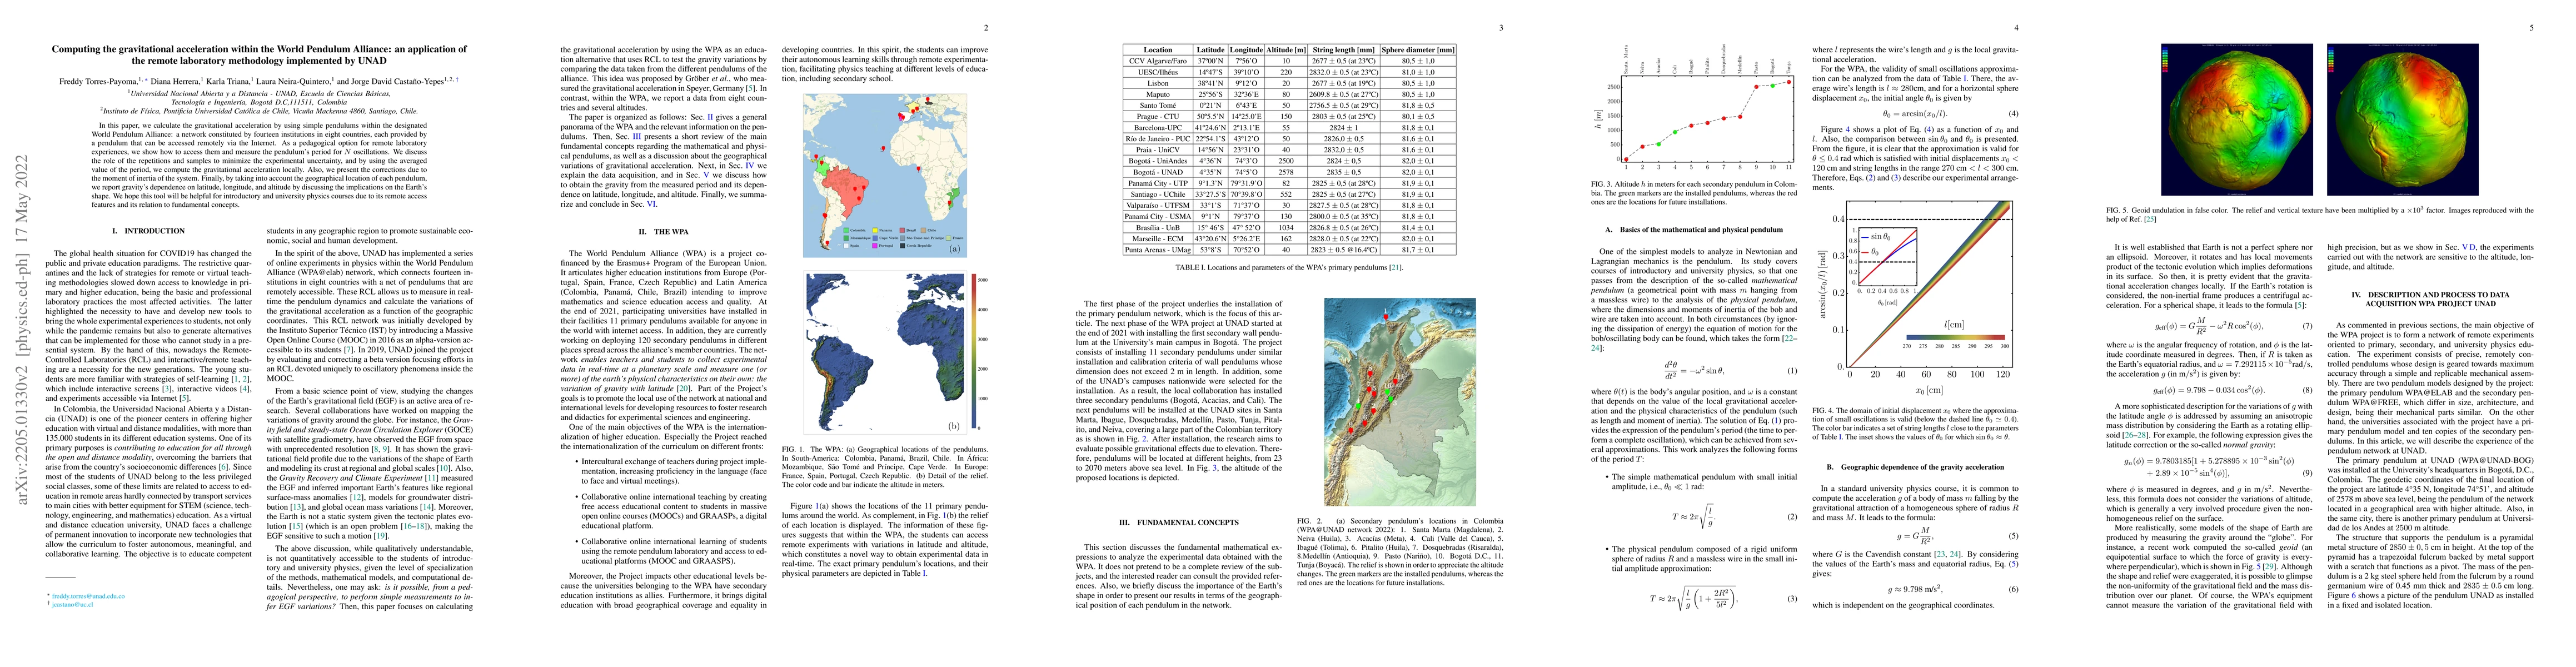Click the 'Prague - CTU' table row
The image size is (2576, 667).
point(1289,116)
